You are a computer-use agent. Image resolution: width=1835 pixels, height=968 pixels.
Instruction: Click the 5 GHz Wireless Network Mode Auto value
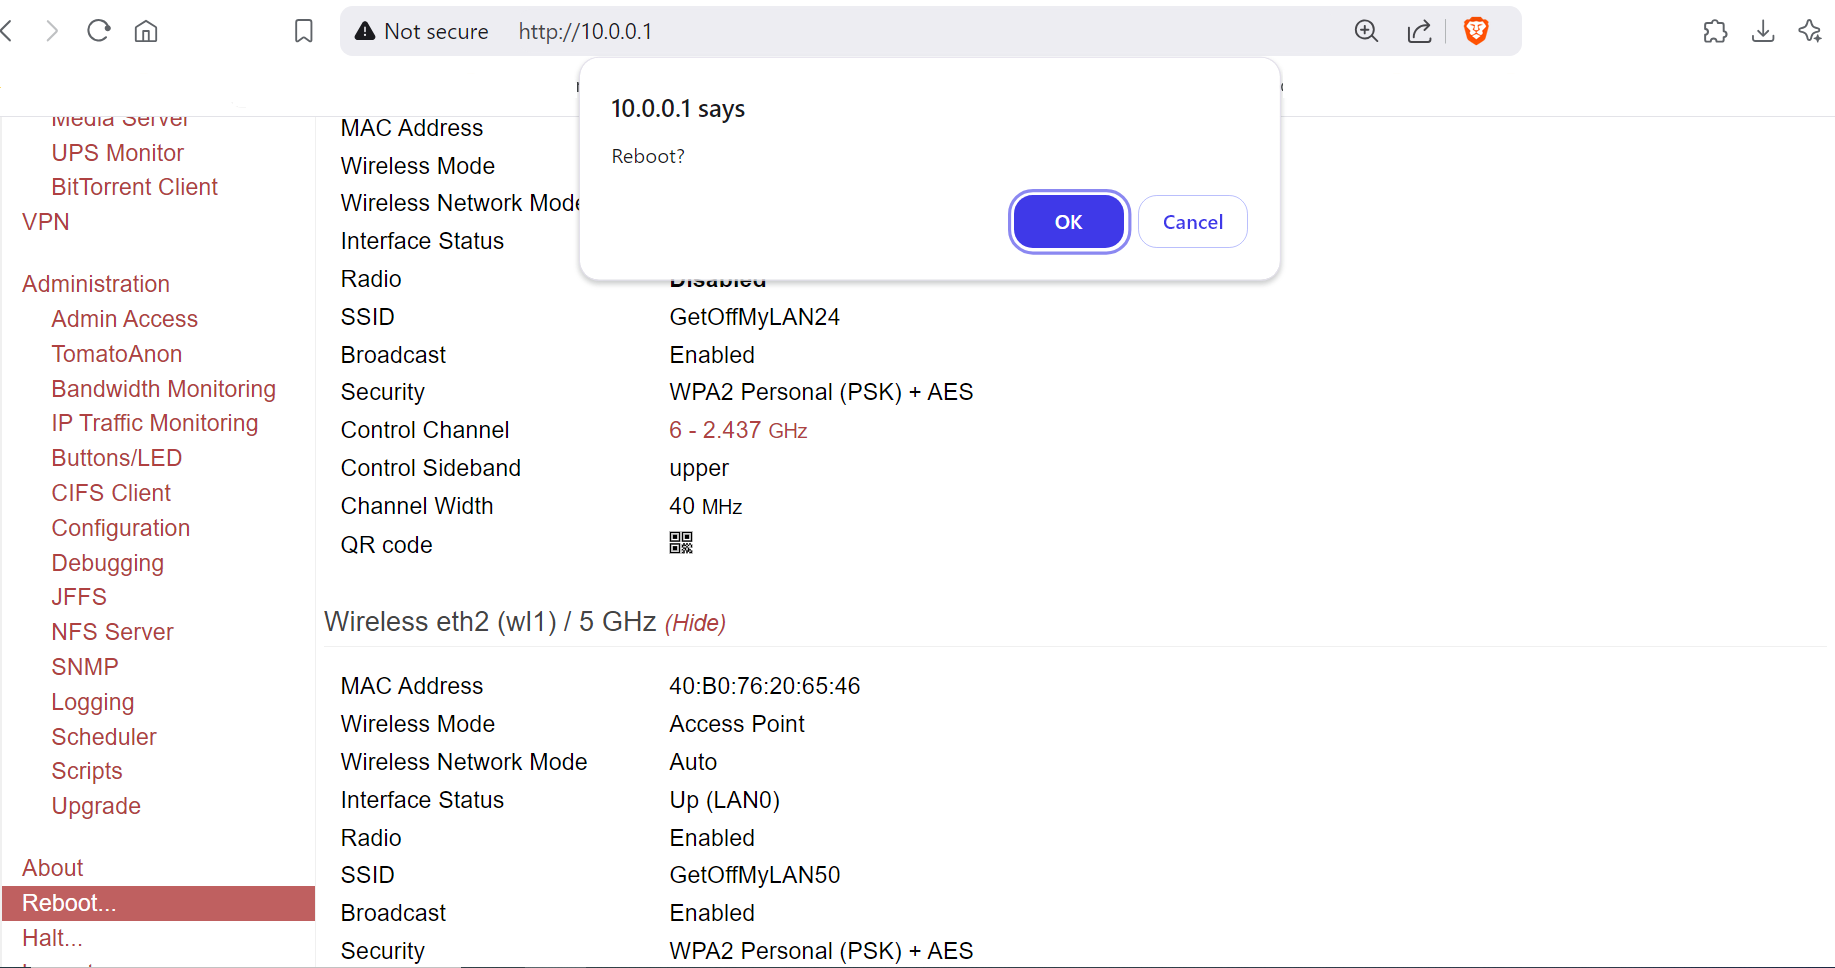(x=693, y=762)
